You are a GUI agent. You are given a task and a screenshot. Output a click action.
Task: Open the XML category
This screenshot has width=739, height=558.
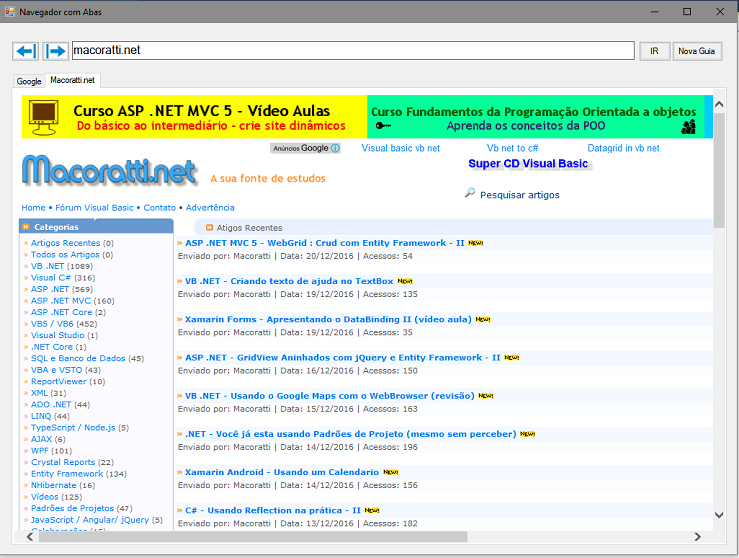point(39,393)
